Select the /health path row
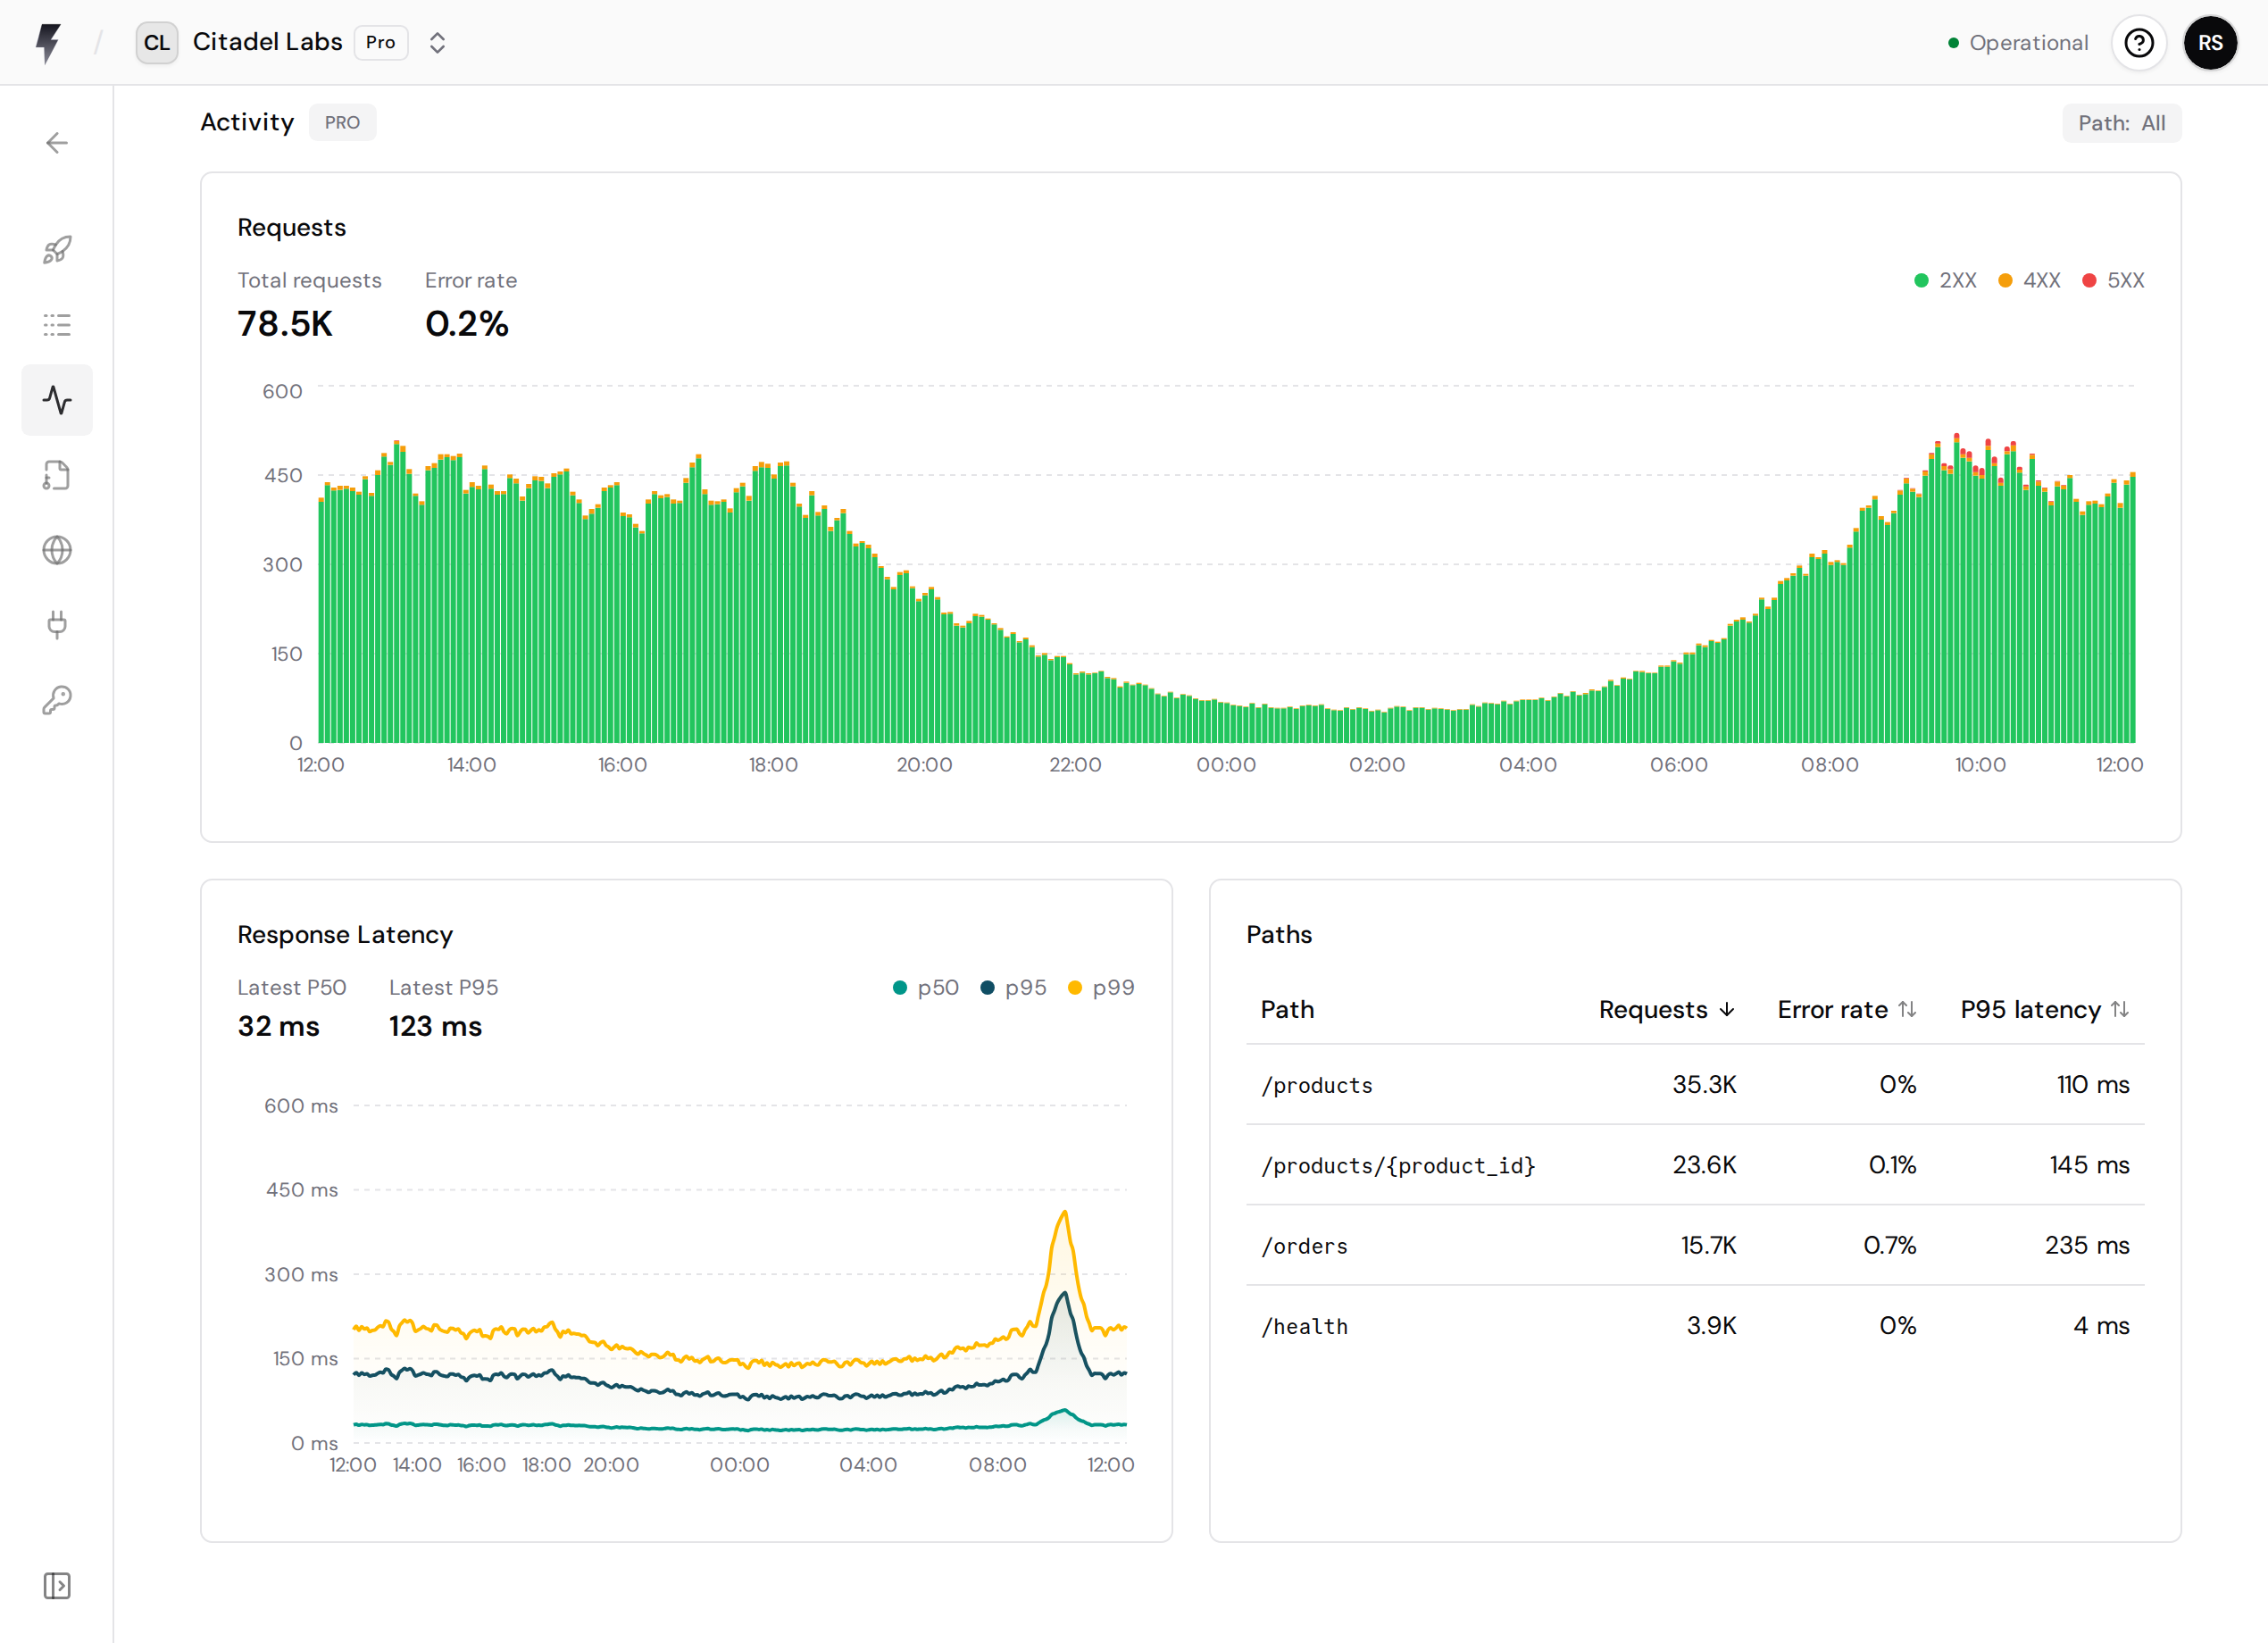The image size is (2268, 1643). [1695, 1326]
